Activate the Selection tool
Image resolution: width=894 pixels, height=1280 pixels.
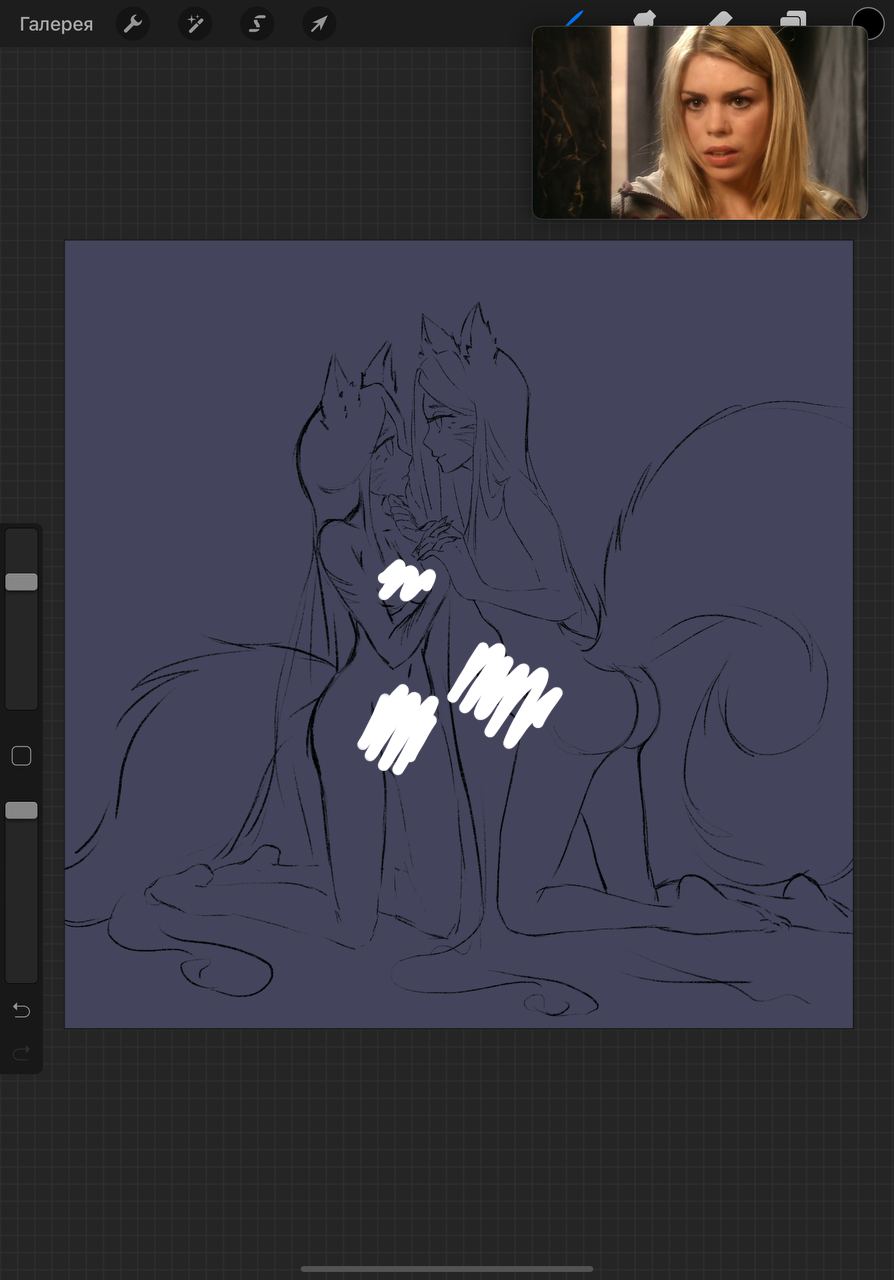pos(257,24)
